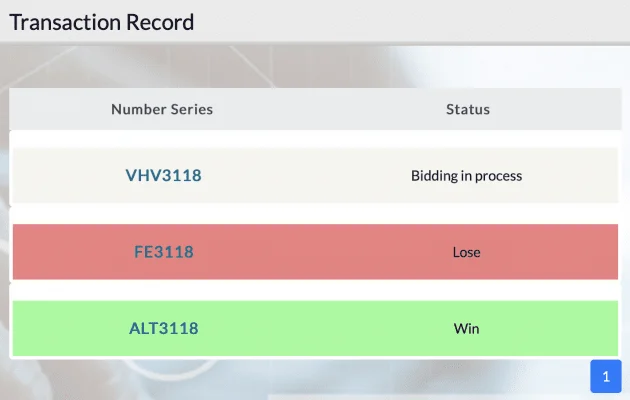Select the 'Win' status text
Viewport: 630px width, 400px height.
click(466, 329)
